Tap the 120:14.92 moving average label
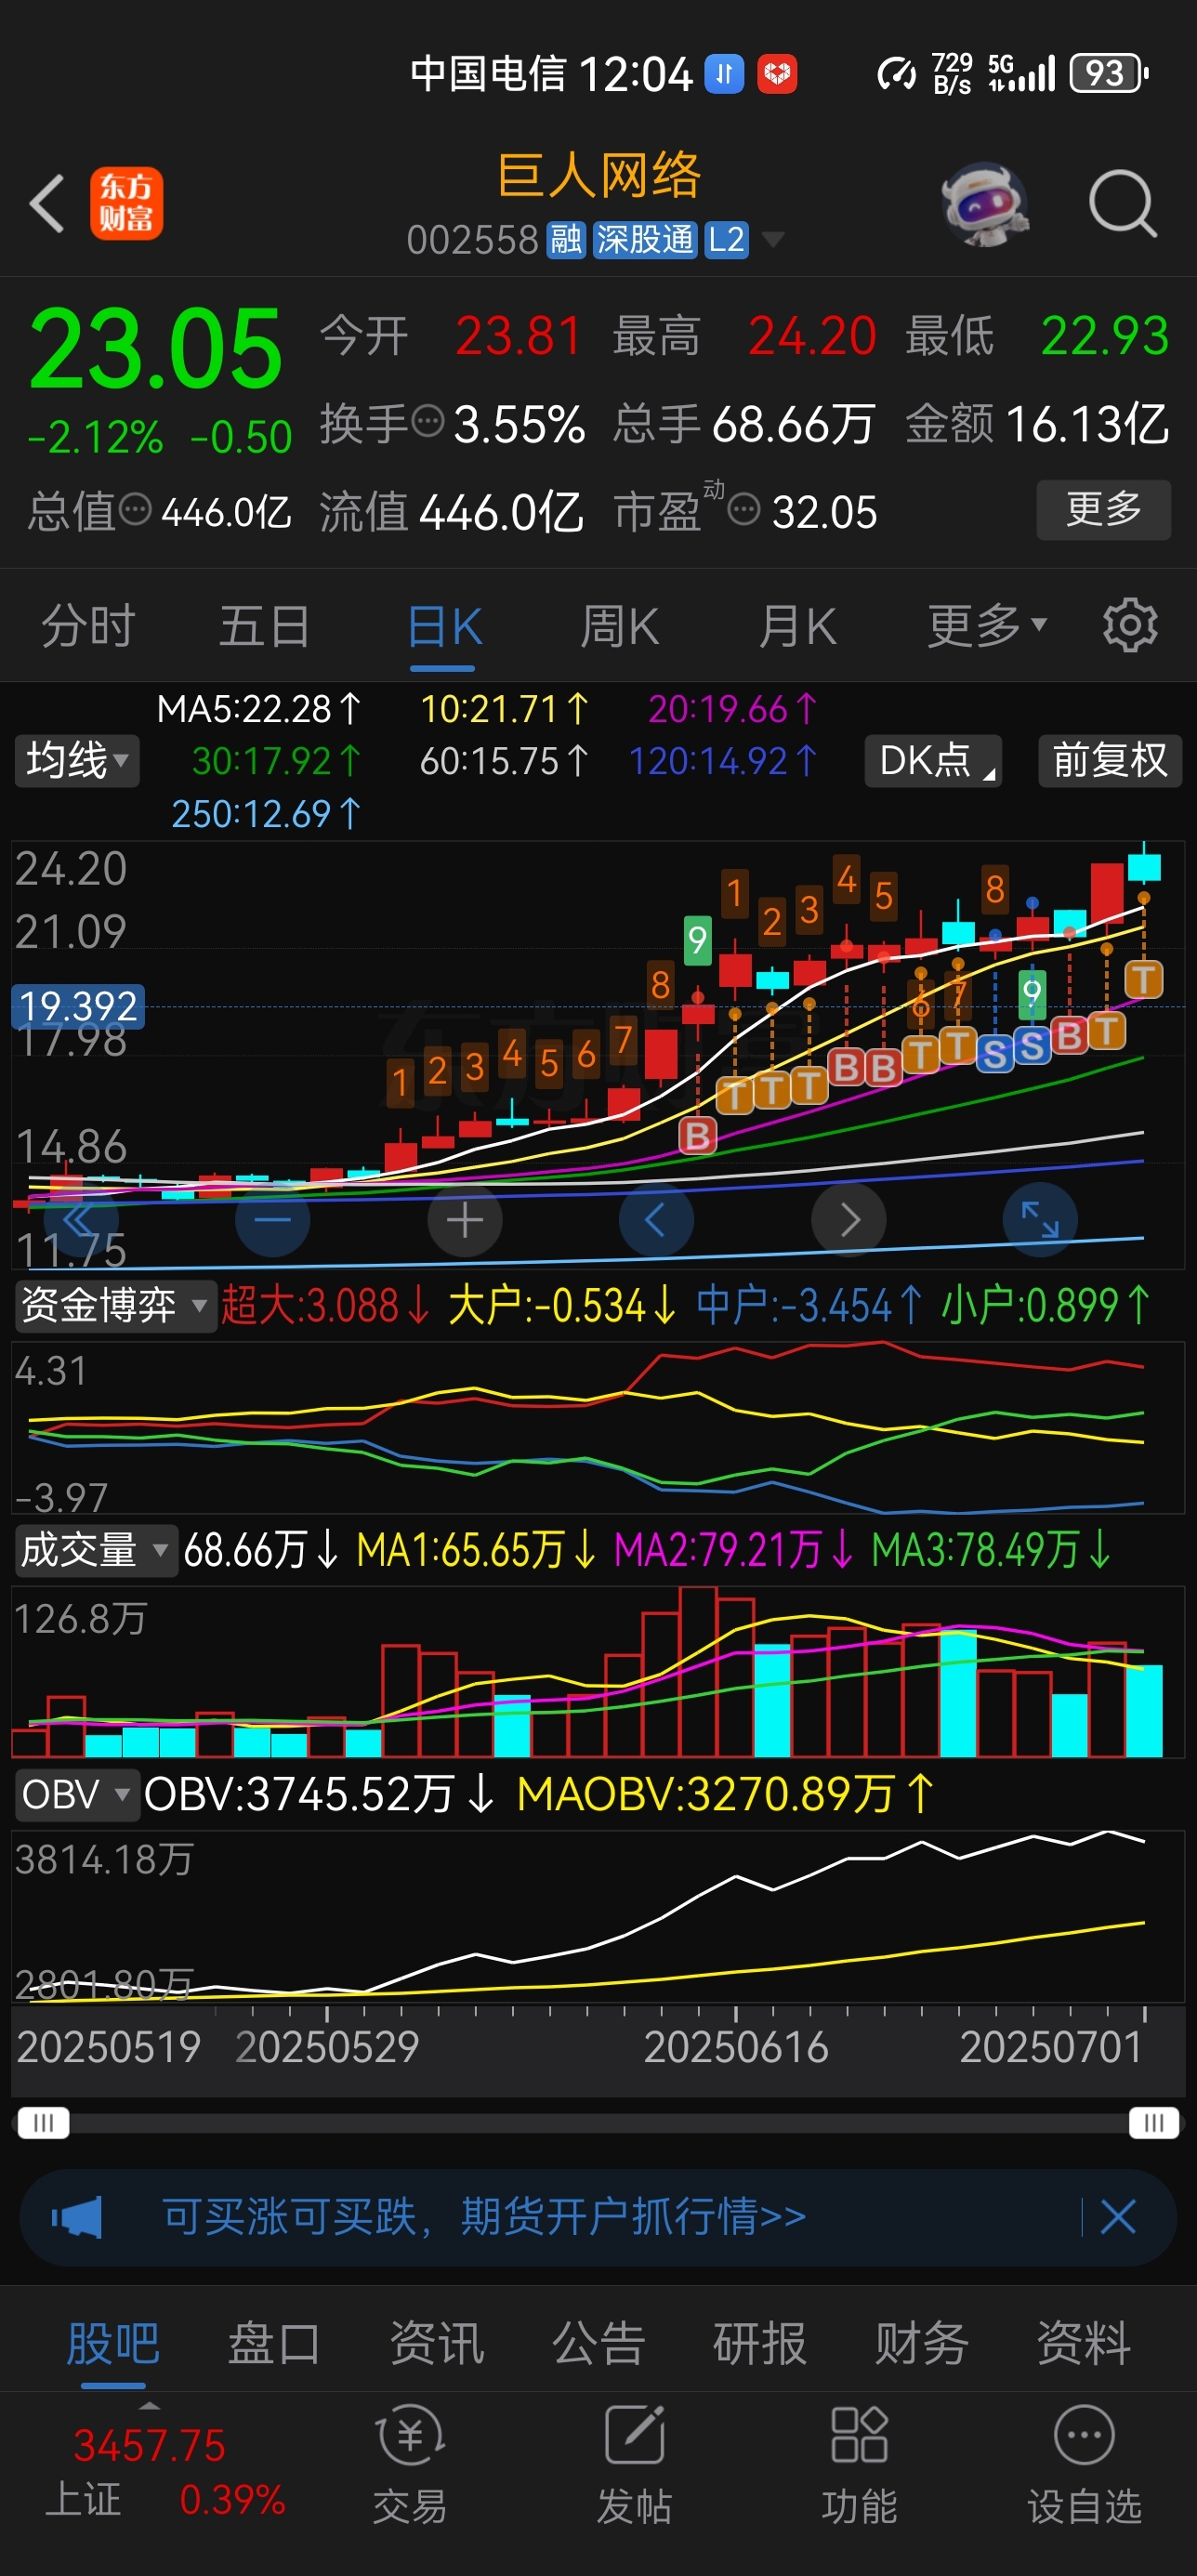Image resolution: width=1197 pixels, height=2576 pixels. [722, 762]
